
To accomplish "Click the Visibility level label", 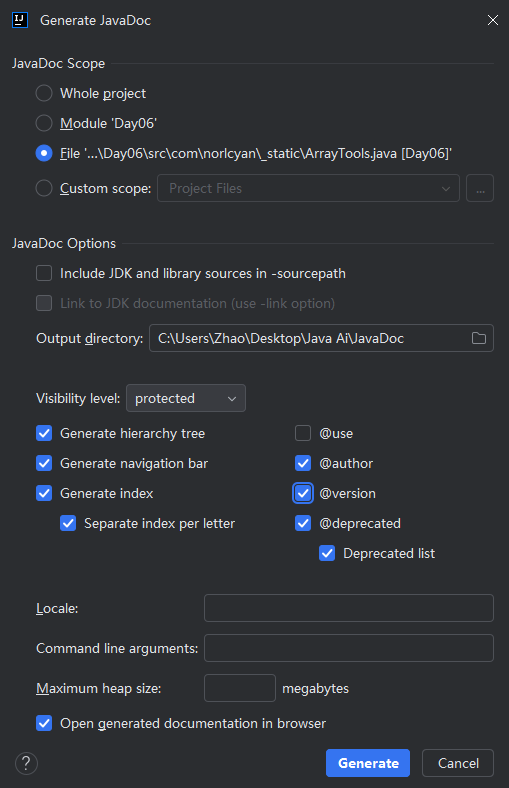I will pyautogui.click(x=78, y=399).
